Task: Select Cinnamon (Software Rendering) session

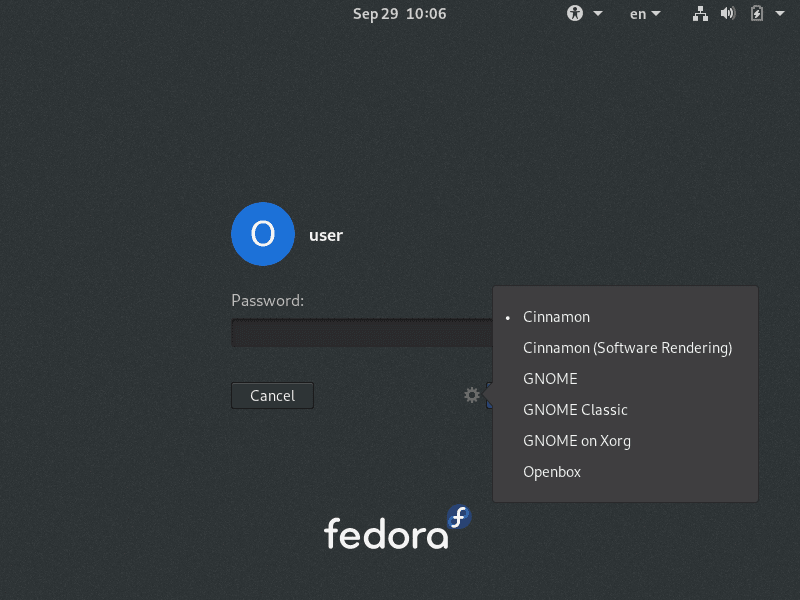Action: [x=627, y=347]
